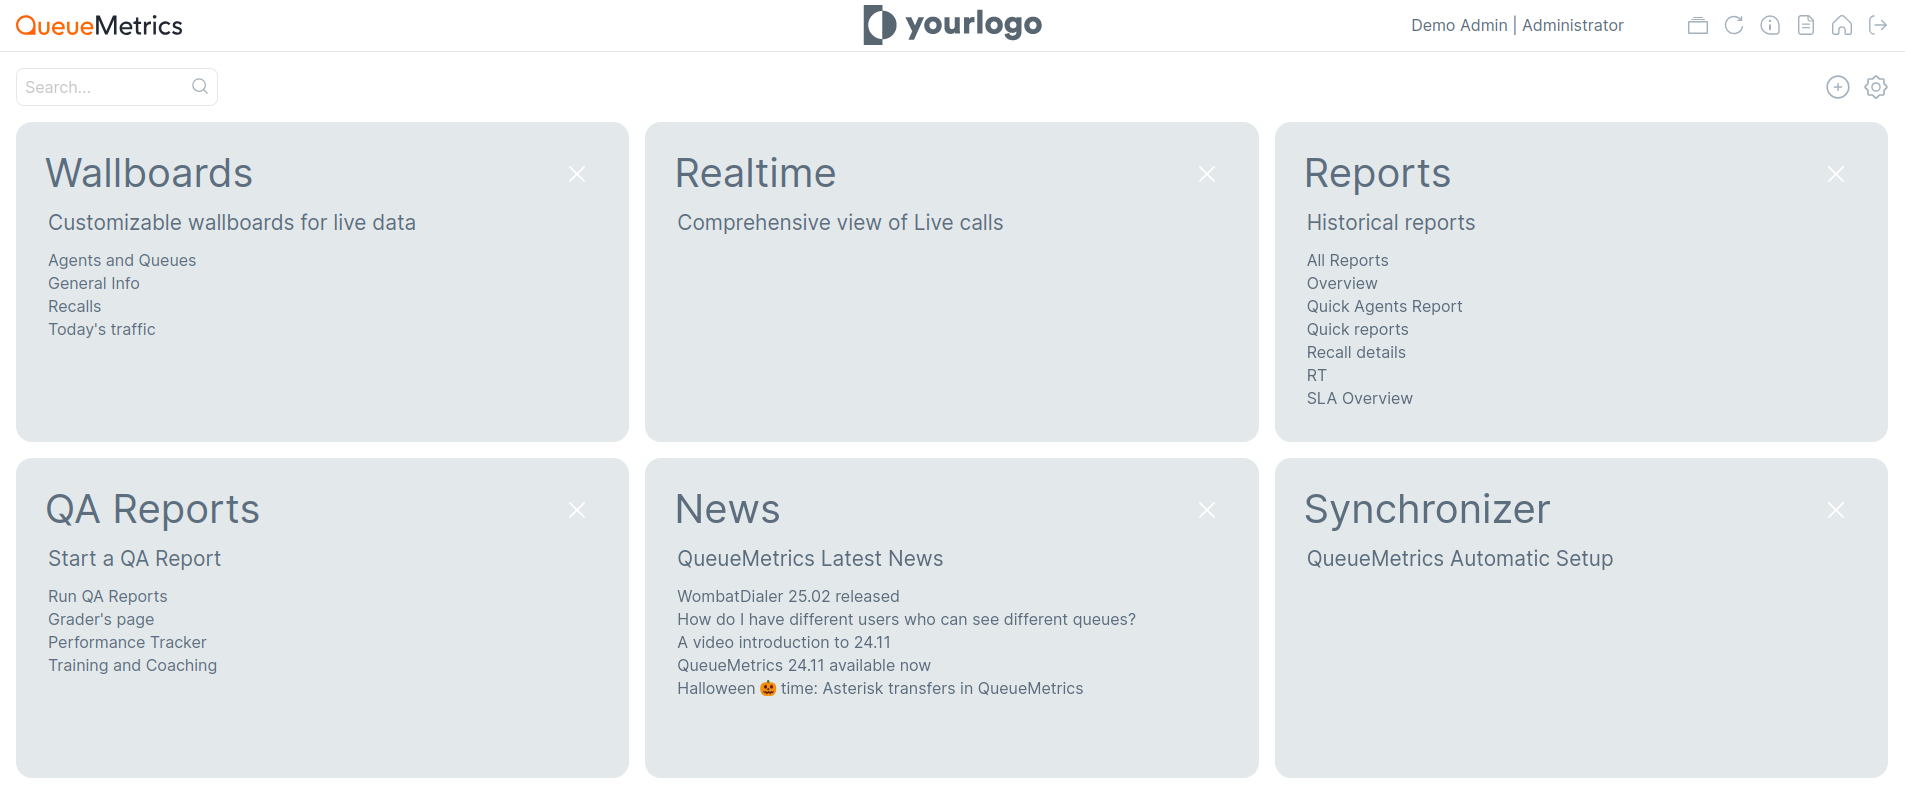Screen dimensions: 1905x792
Task: Open All Reports link
Action: click(x=1347, y=260)
